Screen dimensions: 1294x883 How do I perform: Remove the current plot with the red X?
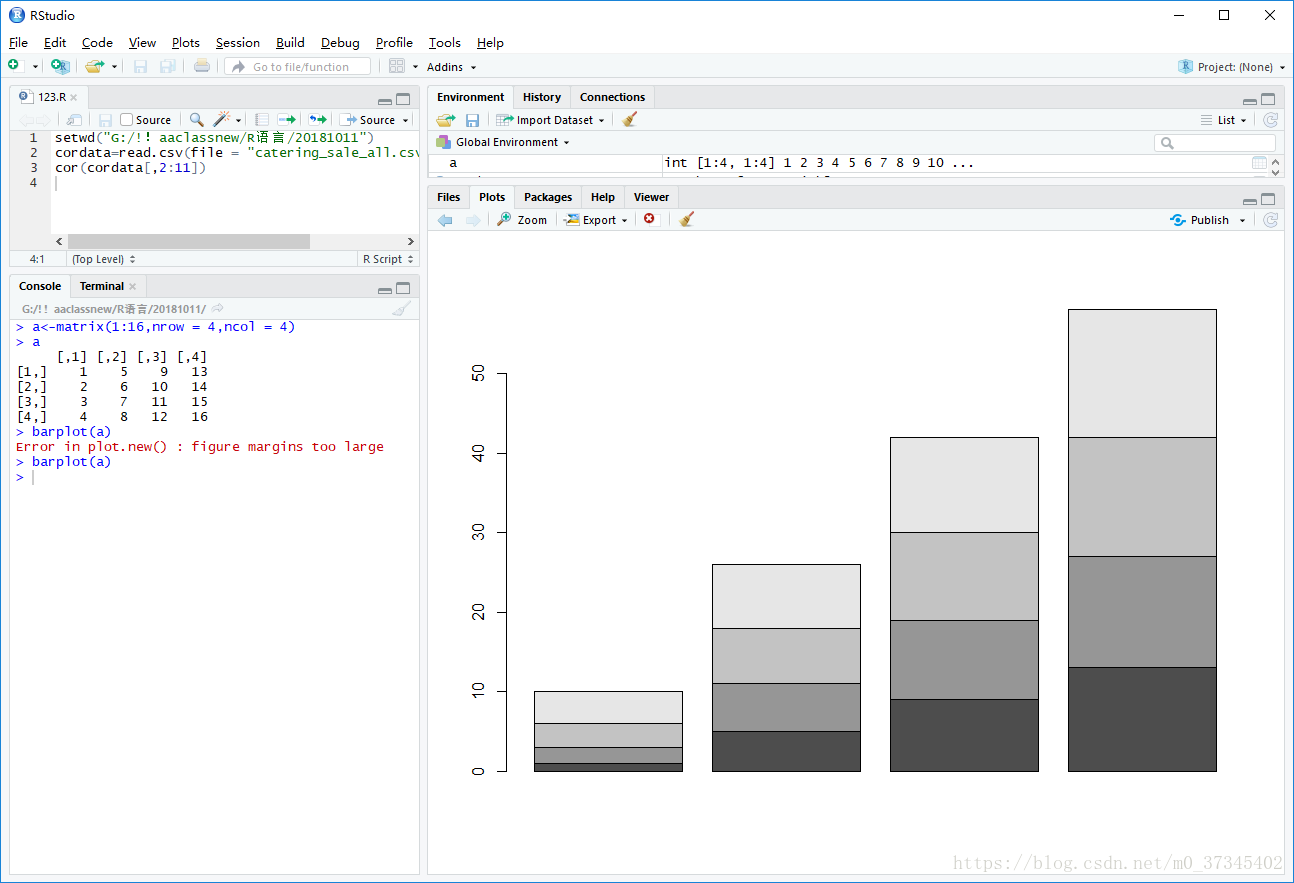point(650,219)
